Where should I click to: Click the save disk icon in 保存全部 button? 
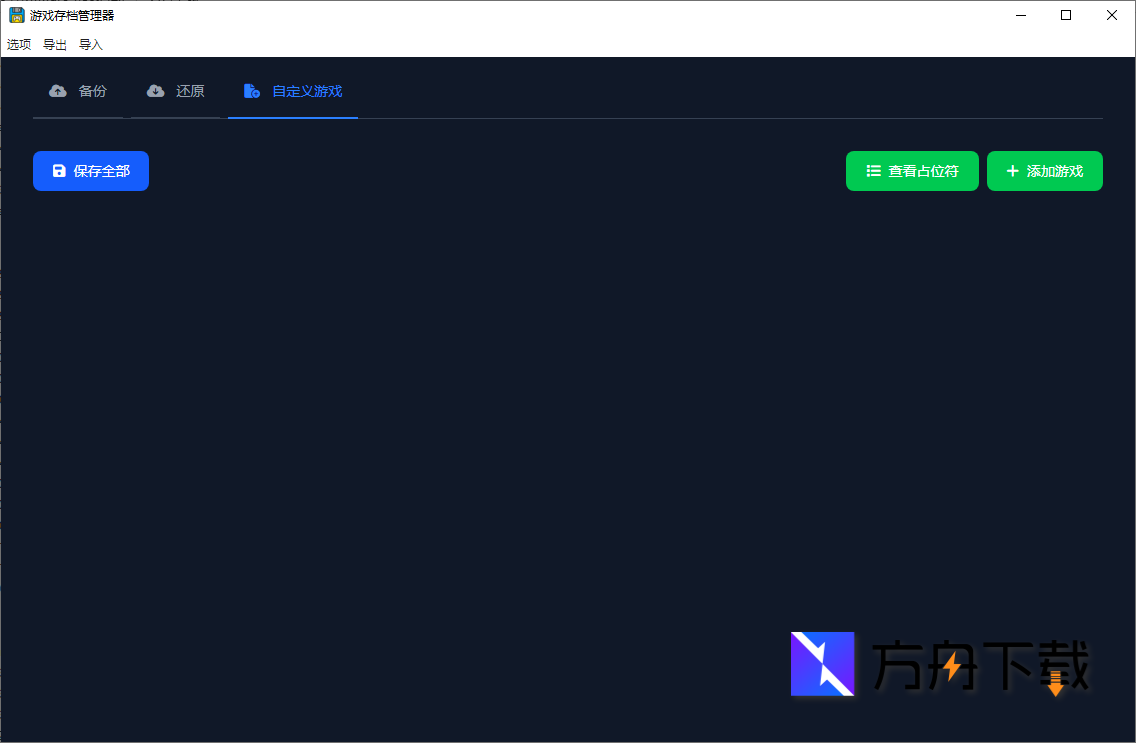(58, 171)
